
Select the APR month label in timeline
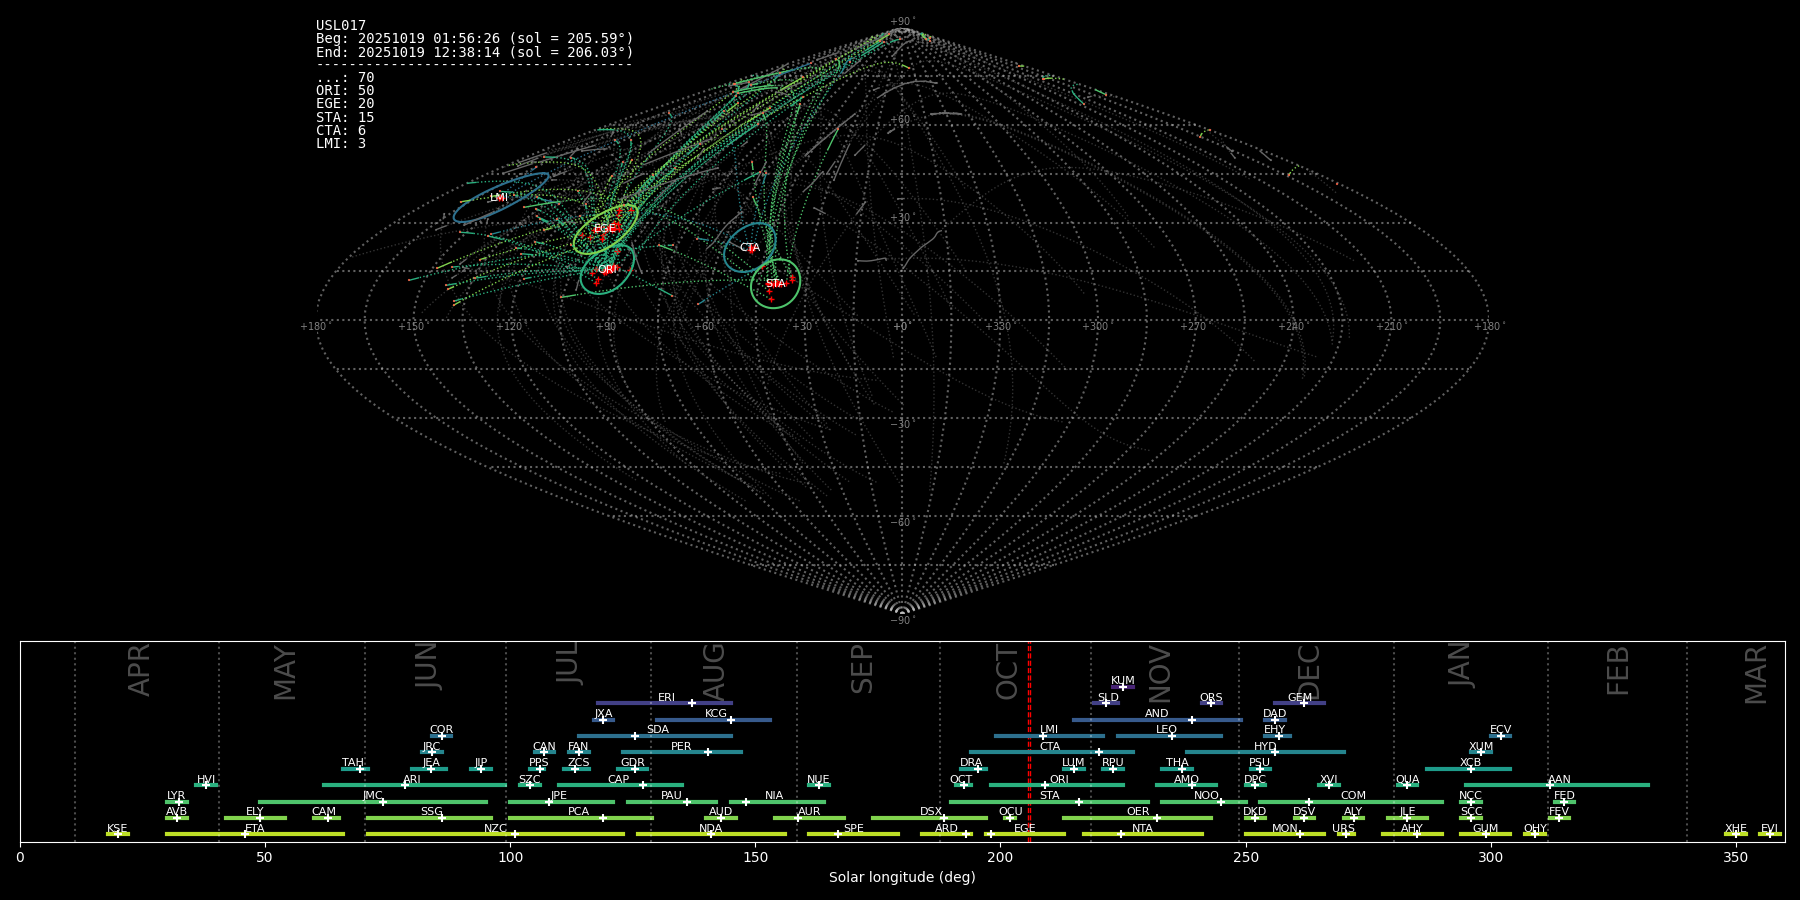point(140,670)
